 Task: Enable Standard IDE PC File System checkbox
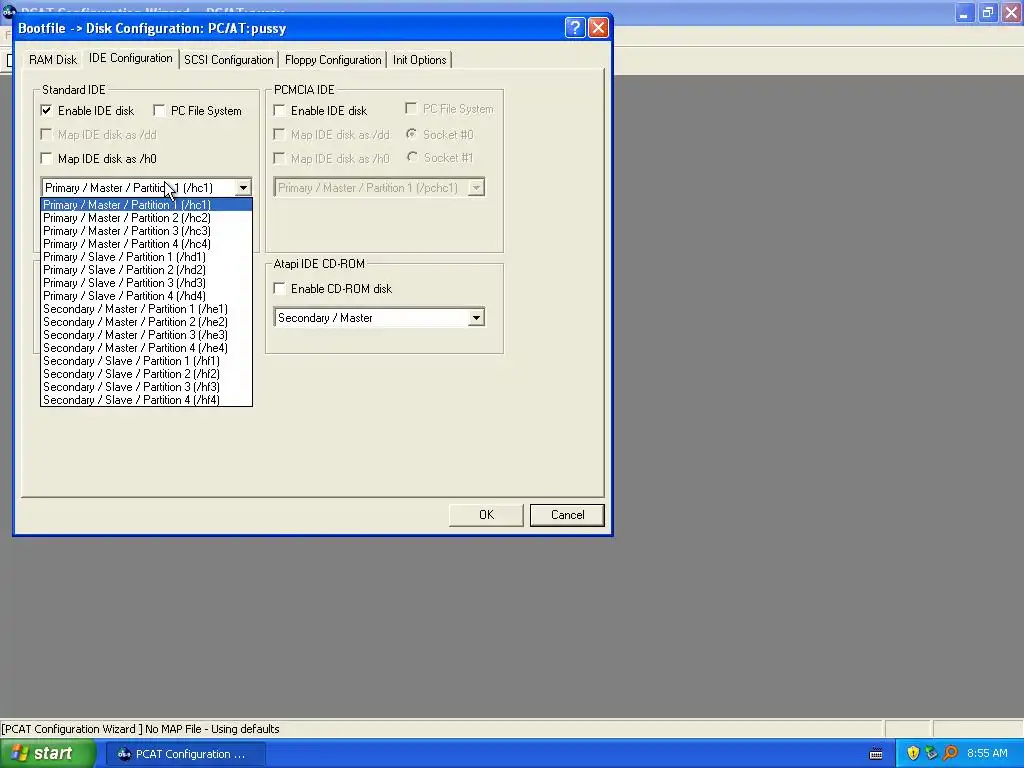pyautogui.click(x=159, y=110)
